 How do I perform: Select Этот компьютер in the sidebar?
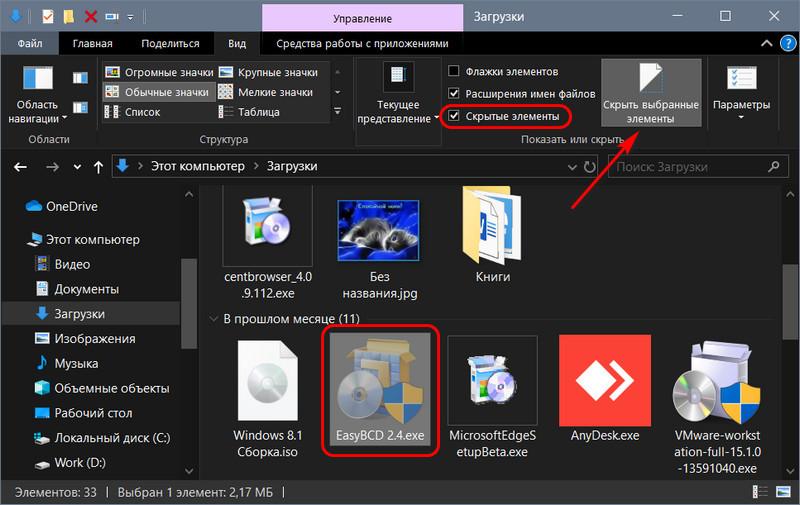pyautogui.click(x=84, y=239)
